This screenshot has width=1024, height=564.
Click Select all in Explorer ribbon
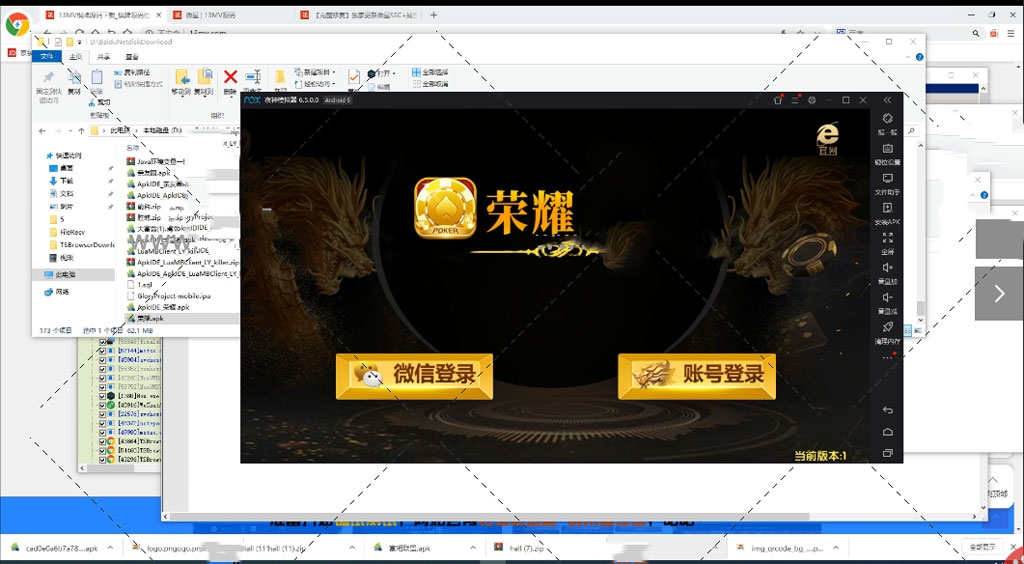coord(430,72)
